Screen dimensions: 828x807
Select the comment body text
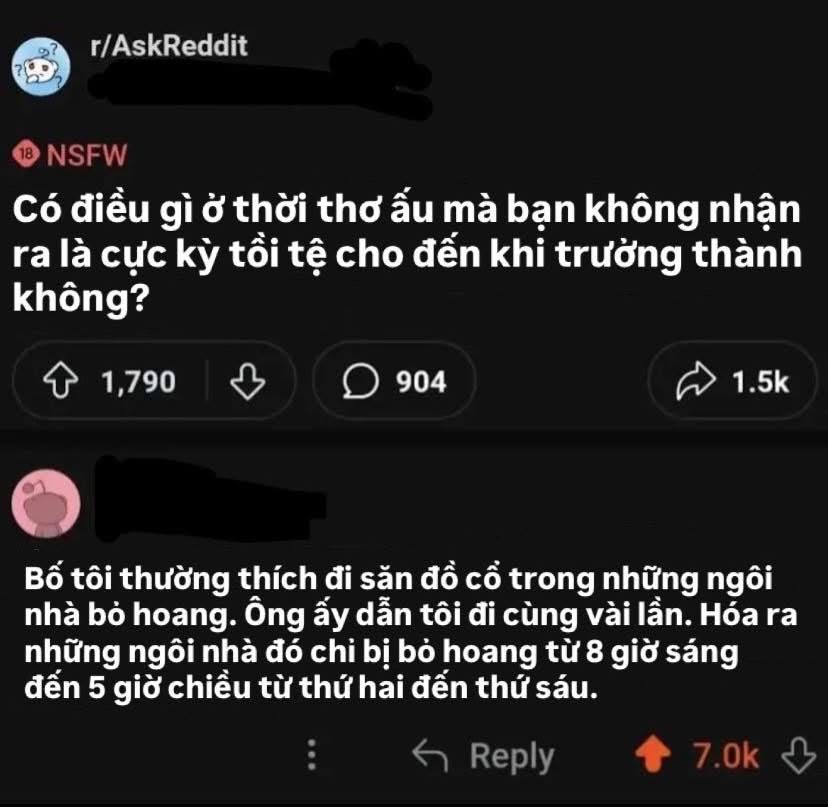[x=411, y=633]
